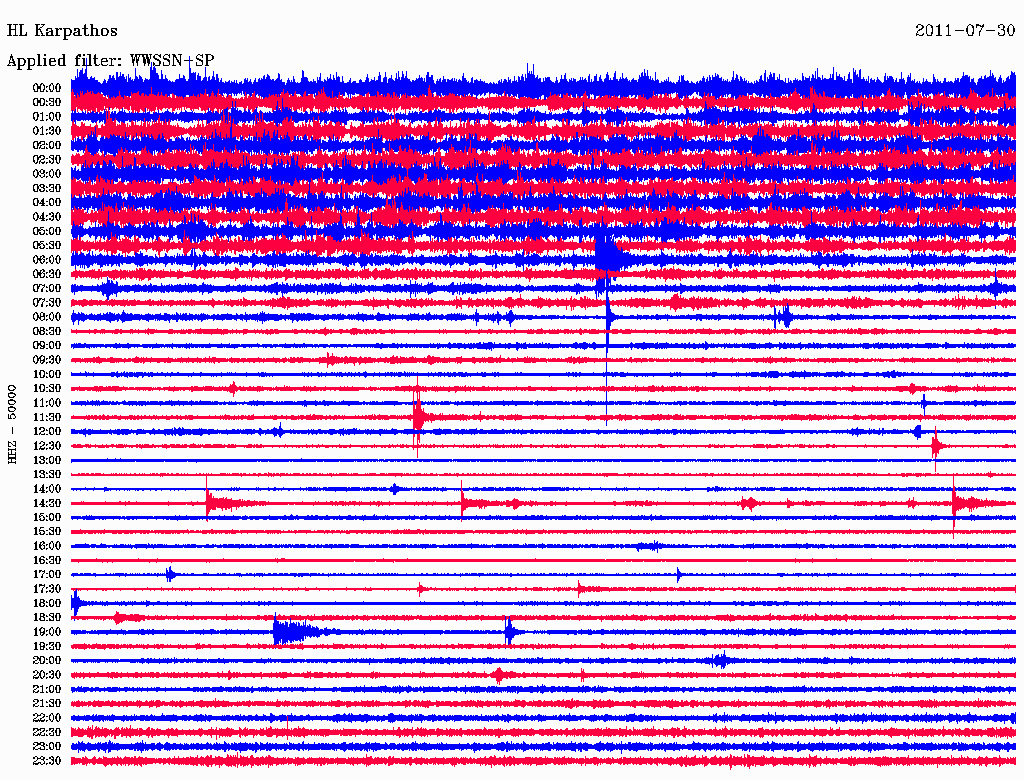Choose the 17:30 time label
Image resolution: width=1024 pixels, height=780 pixels.
[47, 589]
